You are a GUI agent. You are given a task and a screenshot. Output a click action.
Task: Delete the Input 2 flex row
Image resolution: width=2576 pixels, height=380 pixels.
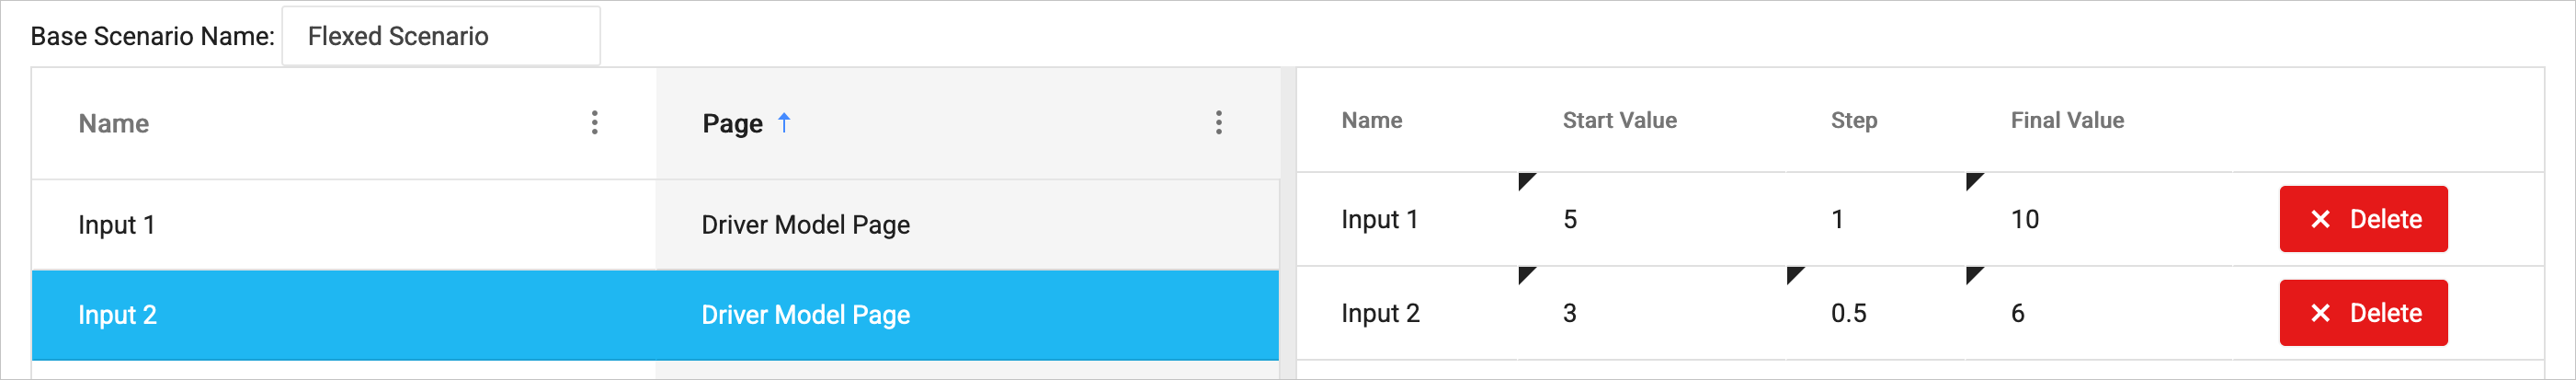click(2362, 313)
